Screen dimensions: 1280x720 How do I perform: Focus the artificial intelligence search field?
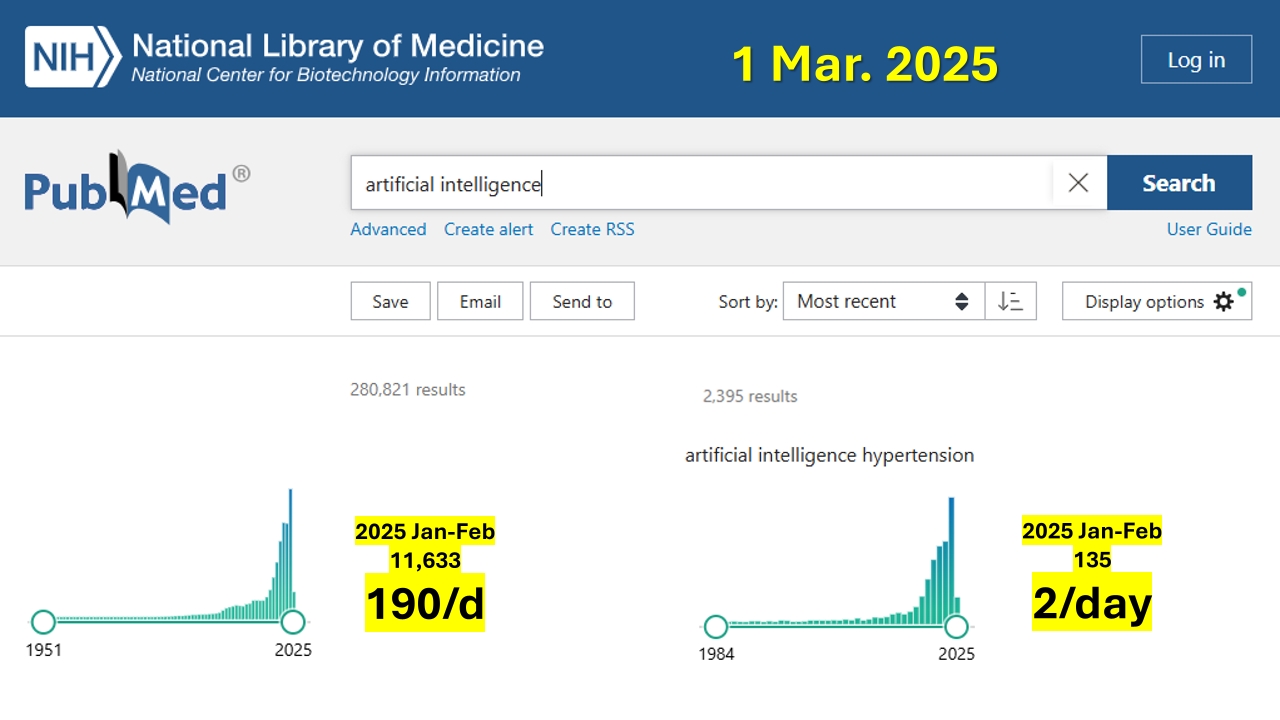click(x=700, y=183)
